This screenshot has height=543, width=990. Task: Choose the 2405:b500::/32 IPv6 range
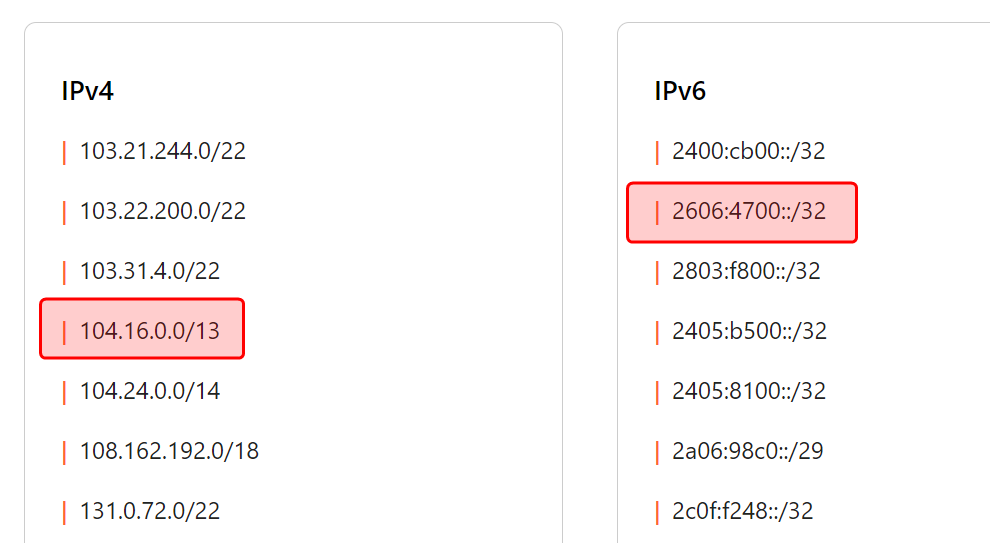750,331
